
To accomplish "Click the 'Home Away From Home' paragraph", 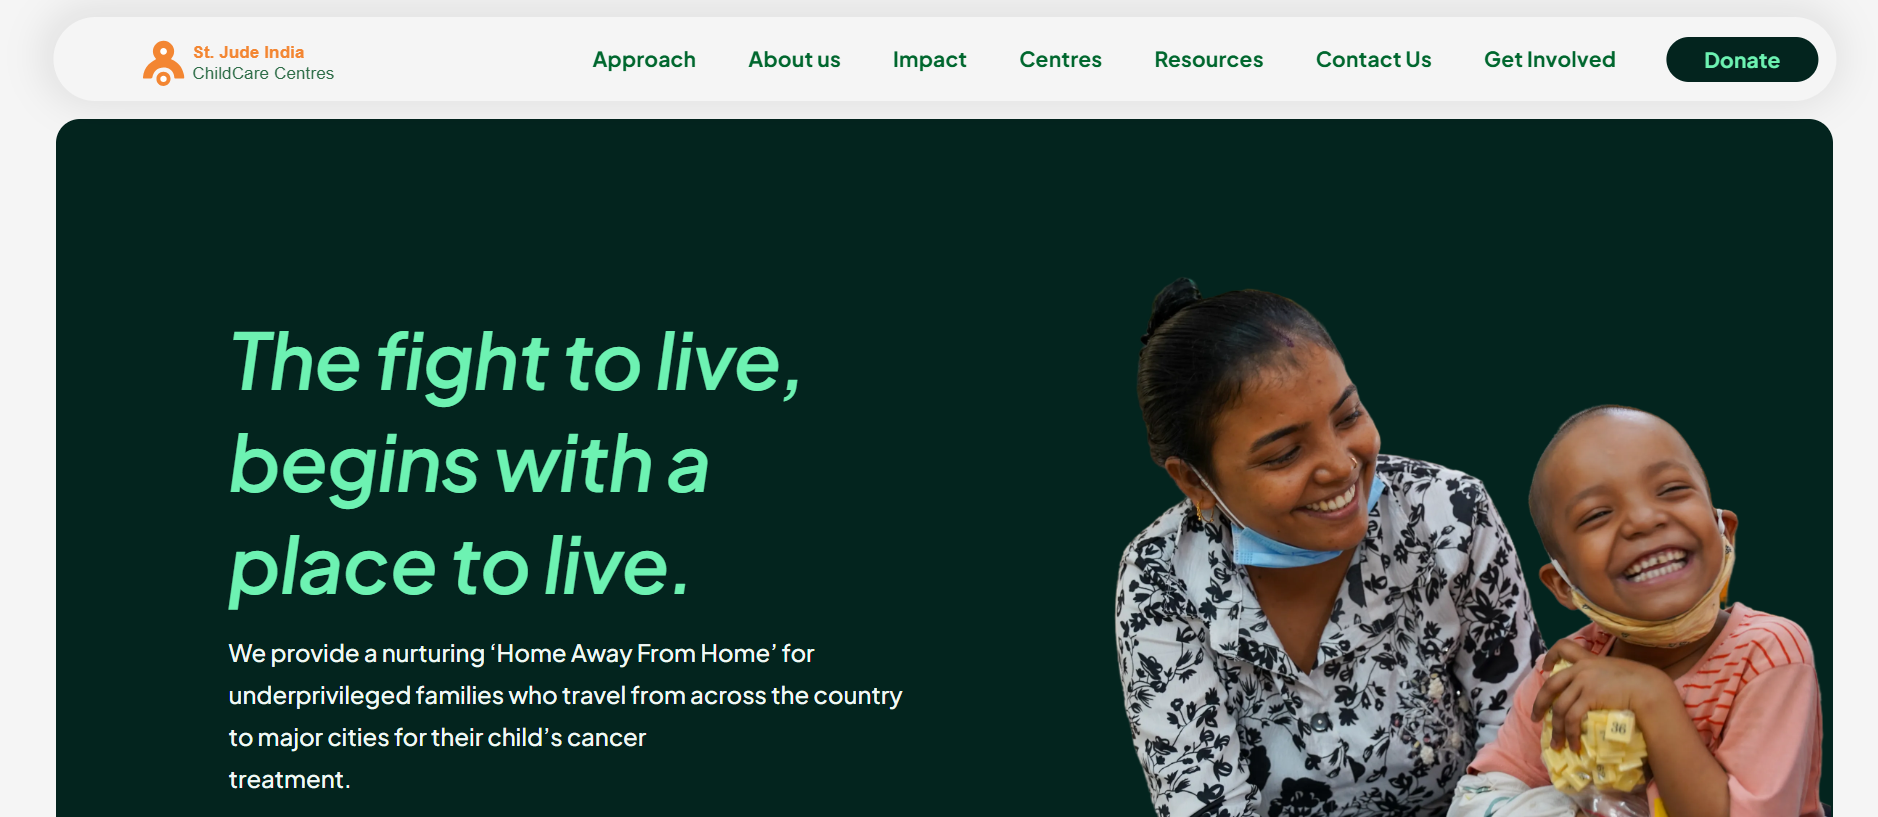I will point(565,716).
